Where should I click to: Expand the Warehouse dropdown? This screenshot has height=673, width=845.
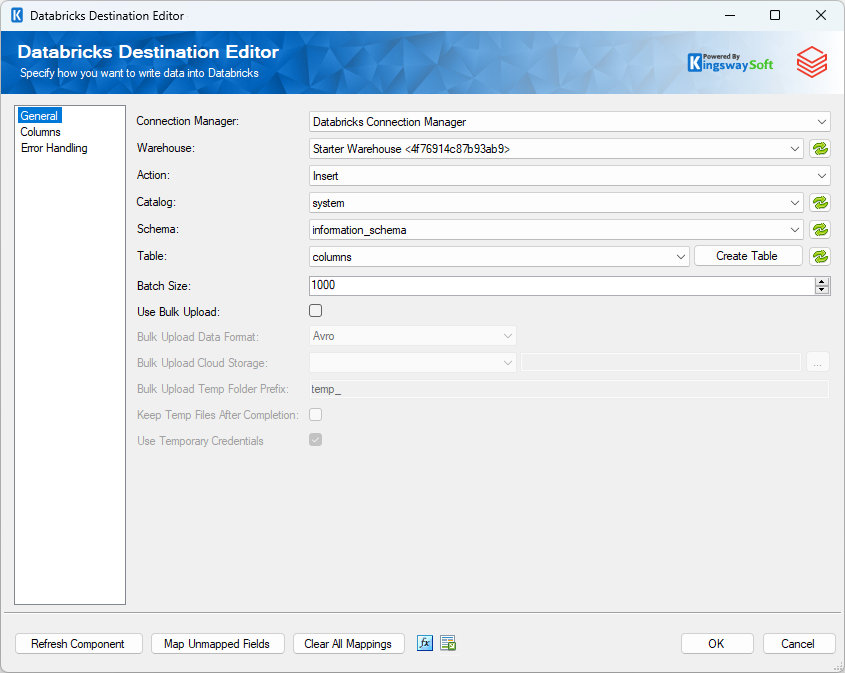556,149
